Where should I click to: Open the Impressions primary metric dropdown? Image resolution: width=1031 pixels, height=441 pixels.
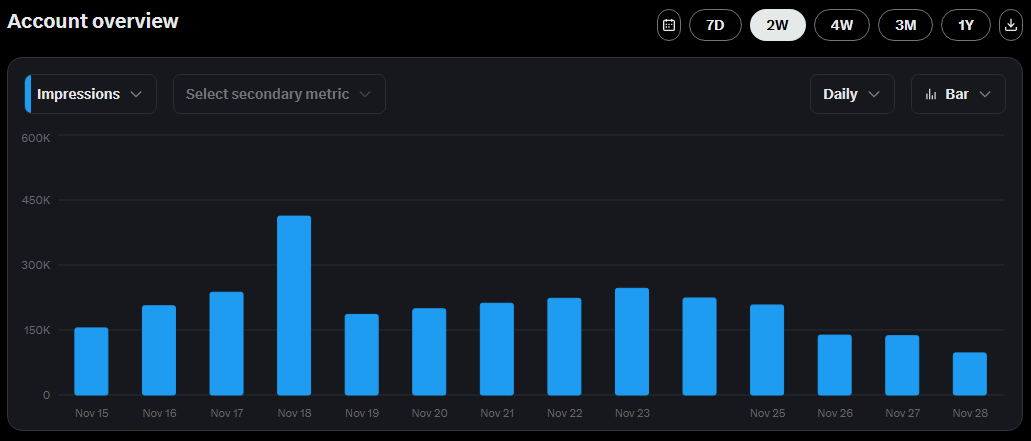(x=91, y=94)
